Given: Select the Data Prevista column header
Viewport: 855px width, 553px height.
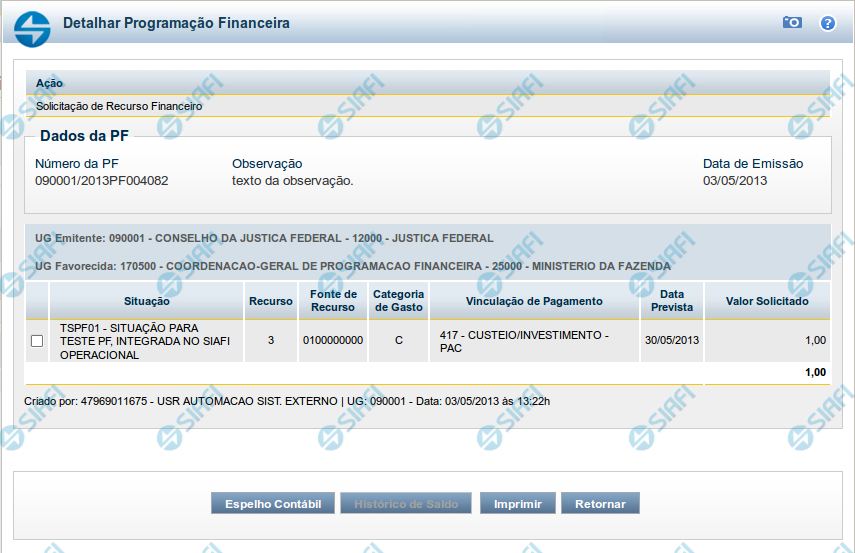Looking at the screenshot, I should click(672, 301).
